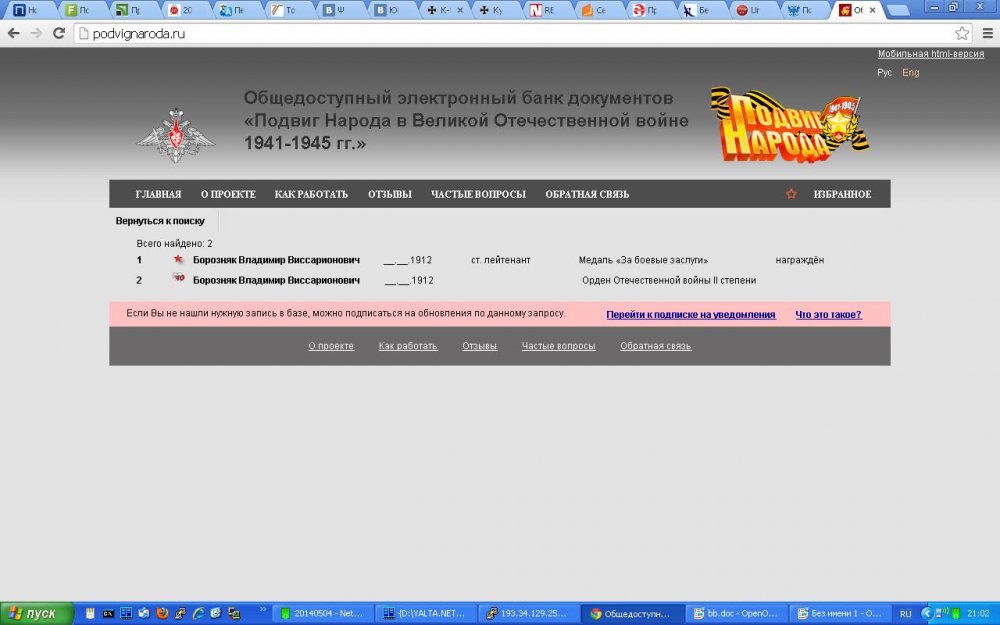Click the Подвиг Народа logo banner
Screen dimensions: 1000x625
click(790, 124)
